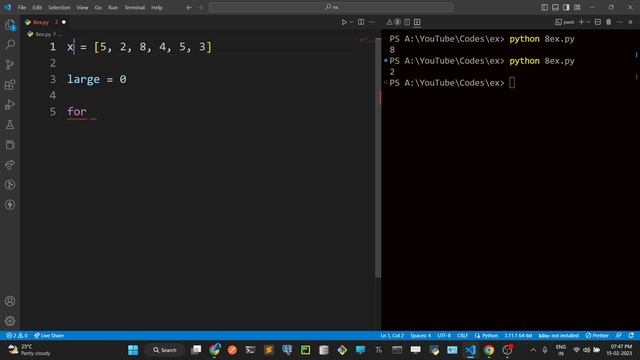Open the Source Control view
640x360 pixels.
coord(10,64)
